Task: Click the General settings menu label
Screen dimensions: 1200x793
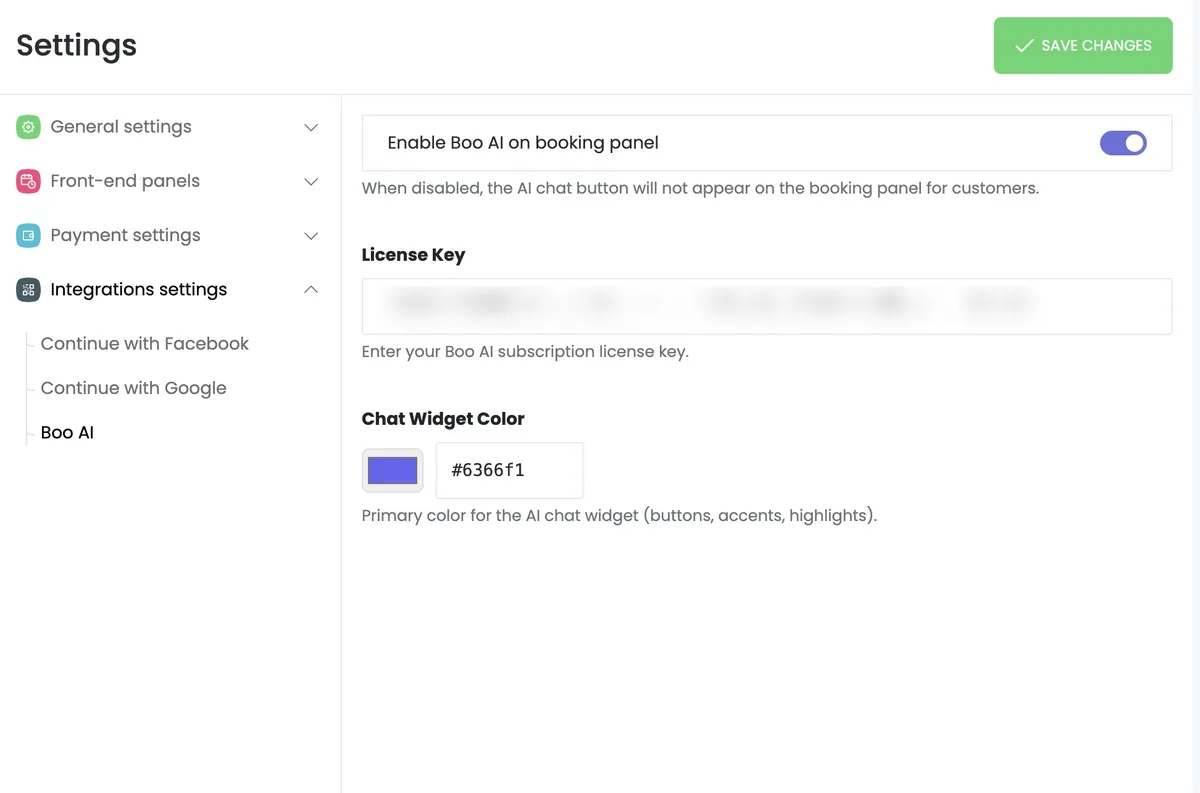Action: 121,127
